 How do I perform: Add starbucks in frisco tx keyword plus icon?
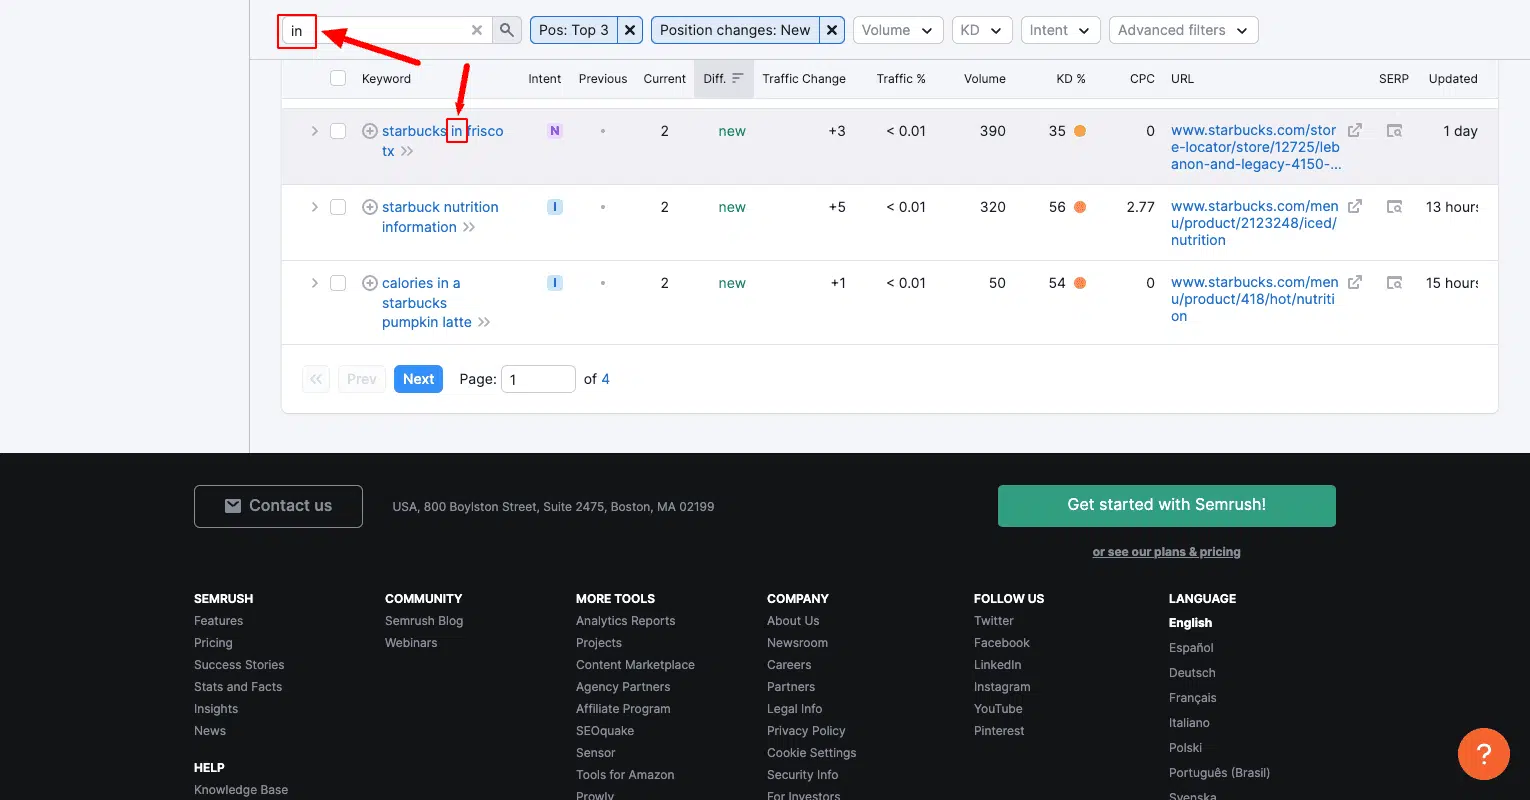(x=370, y=131)
